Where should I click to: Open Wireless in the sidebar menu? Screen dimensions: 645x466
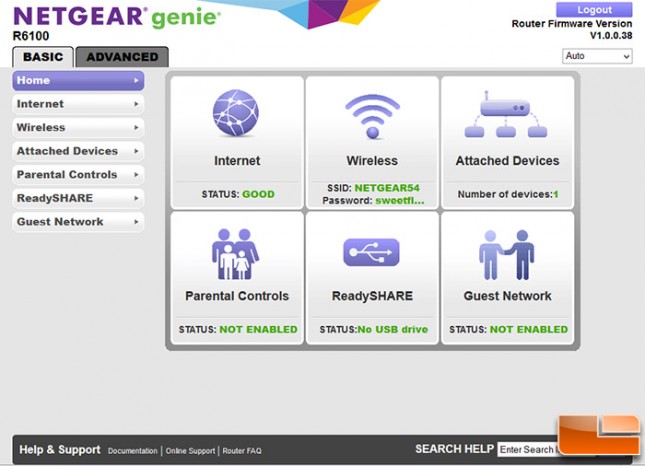pyautogui.click(x=78, y=128)
